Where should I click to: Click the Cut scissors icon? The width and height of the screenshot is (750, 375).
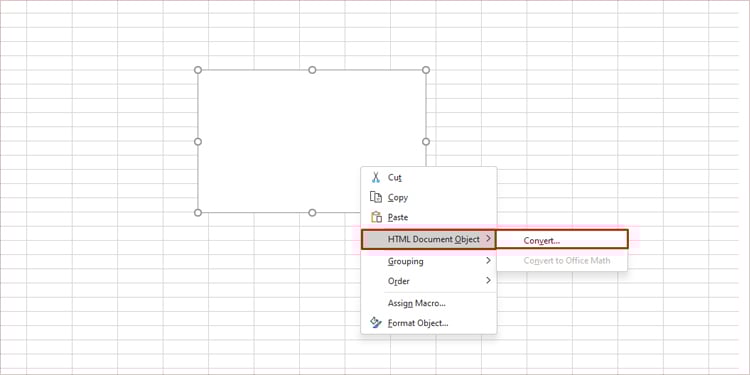[x=375, y=177]
